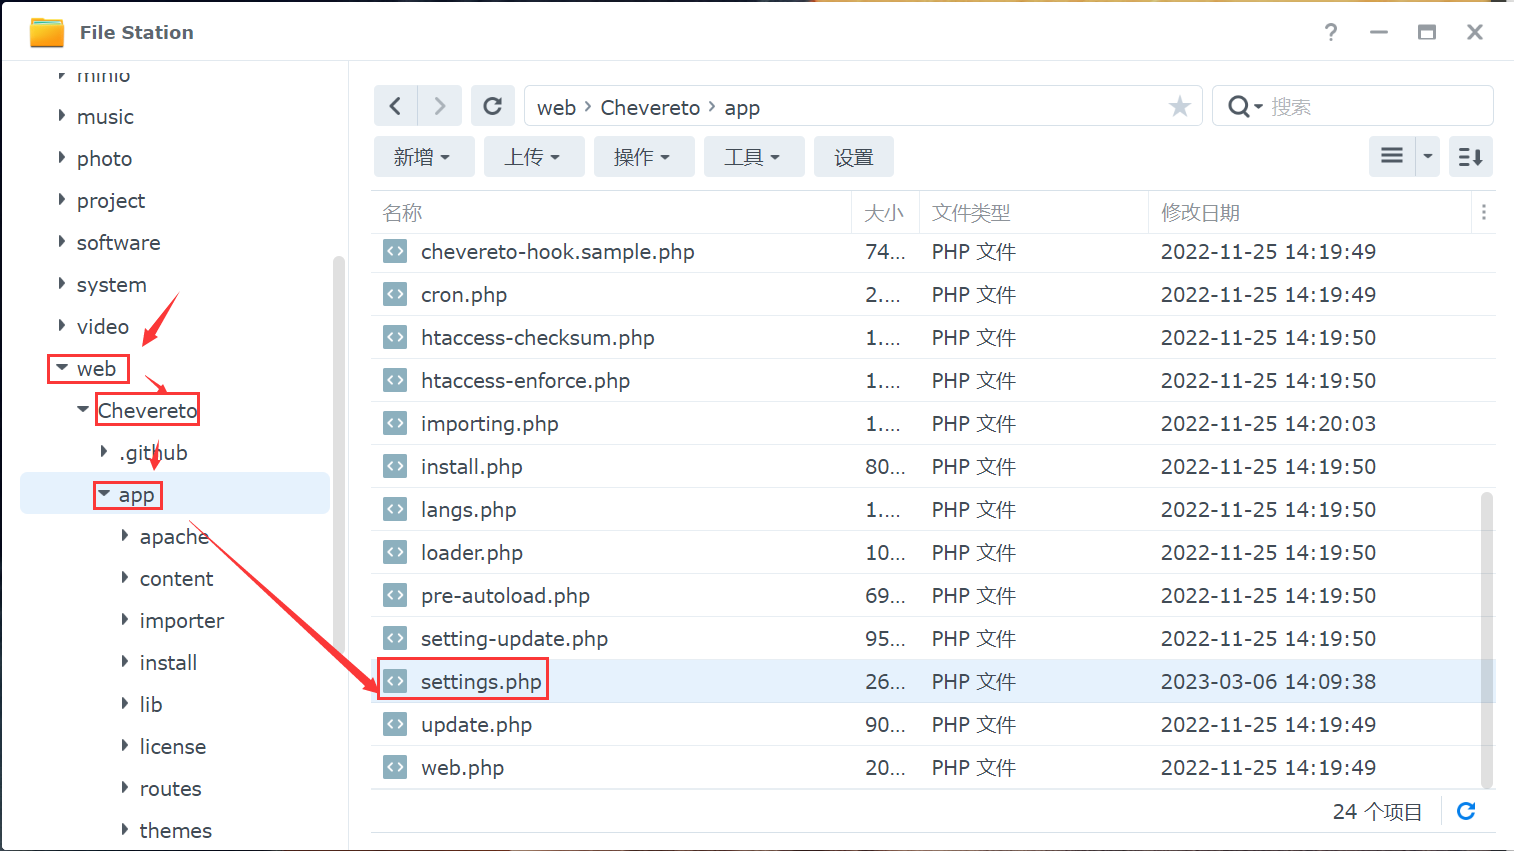Click file icon of cron.php
This screenshot has width=1514, height=851.
click(x=395, y=294)
